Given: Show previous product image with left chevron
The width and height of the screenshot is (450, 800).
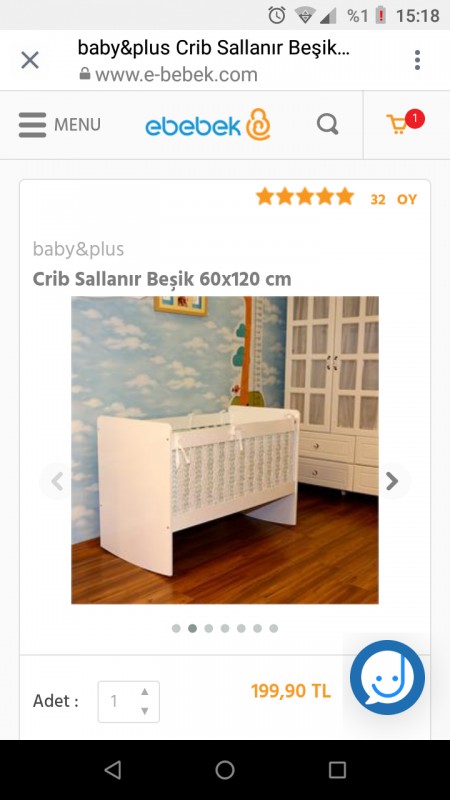Looking at the screenshot, I should pyautogui.click(x=57, y=481).
